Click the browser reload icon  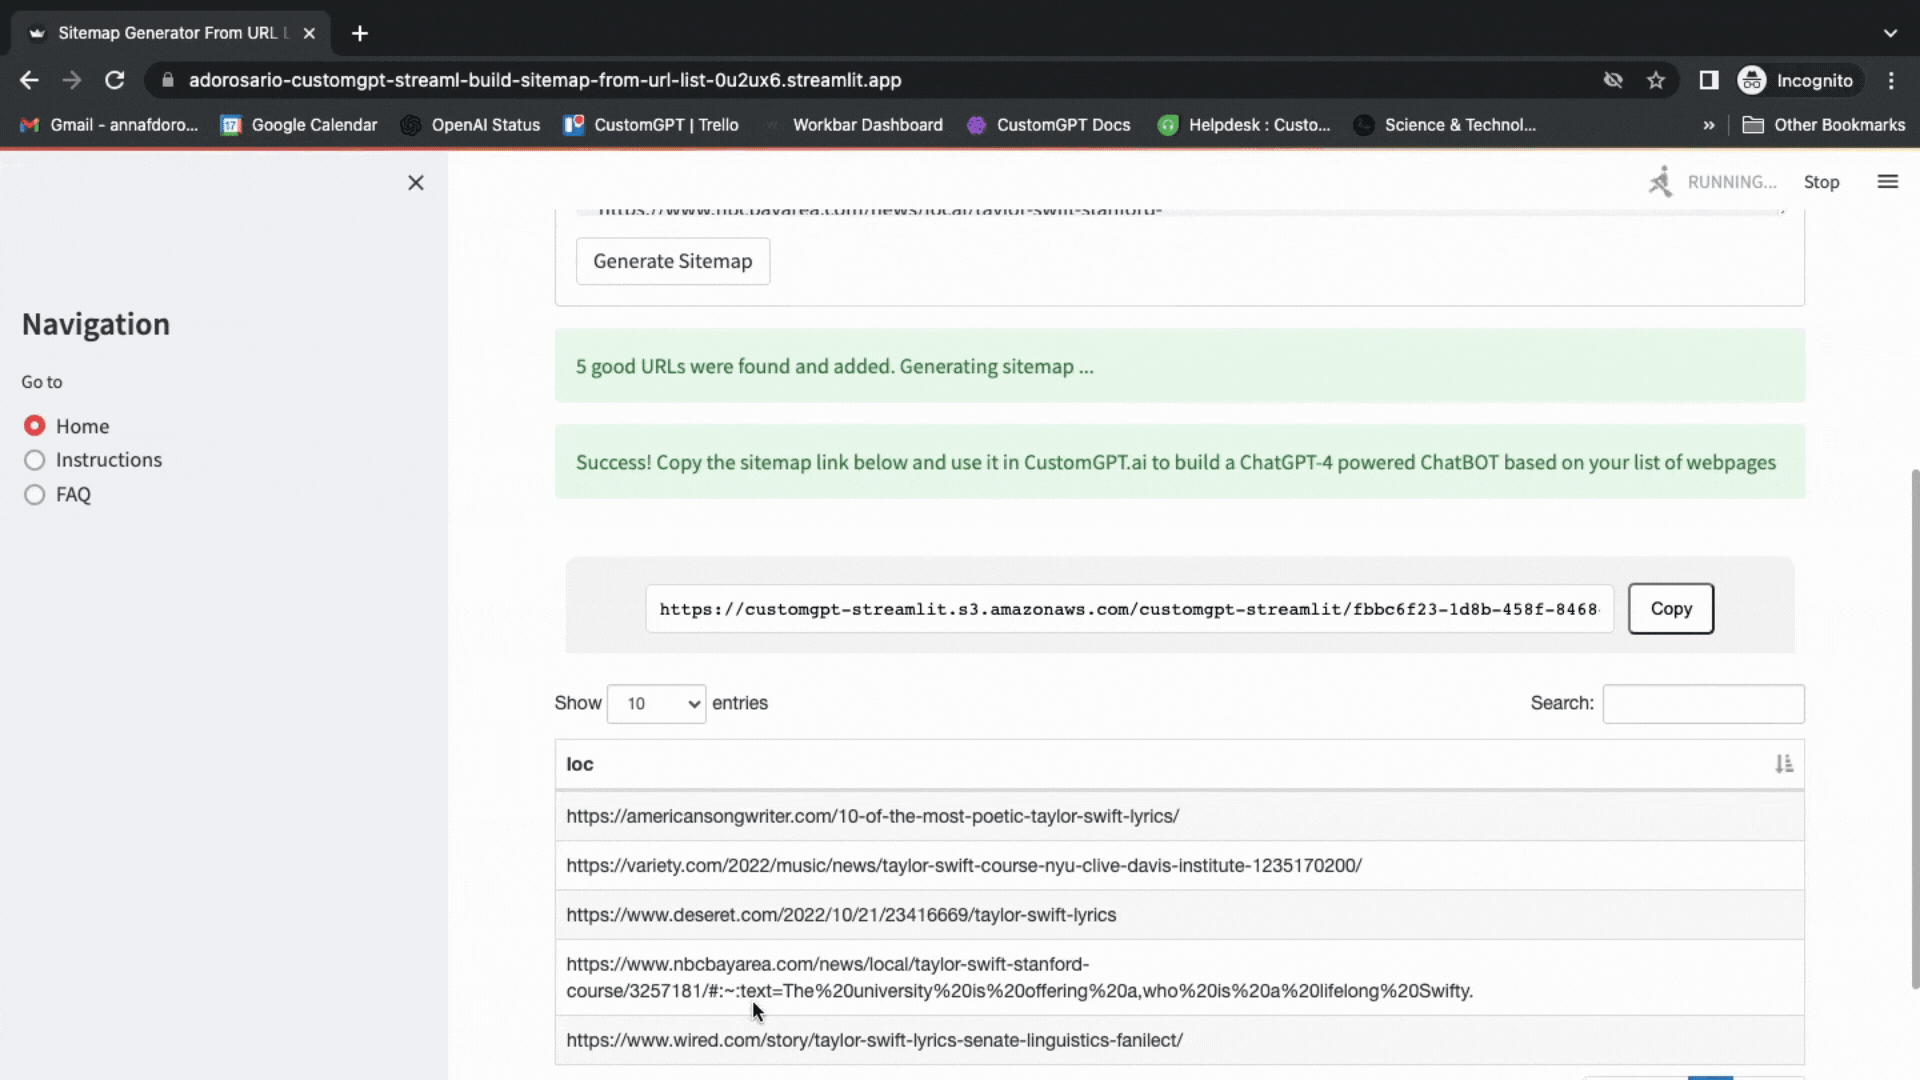click(x=115, y=80)
